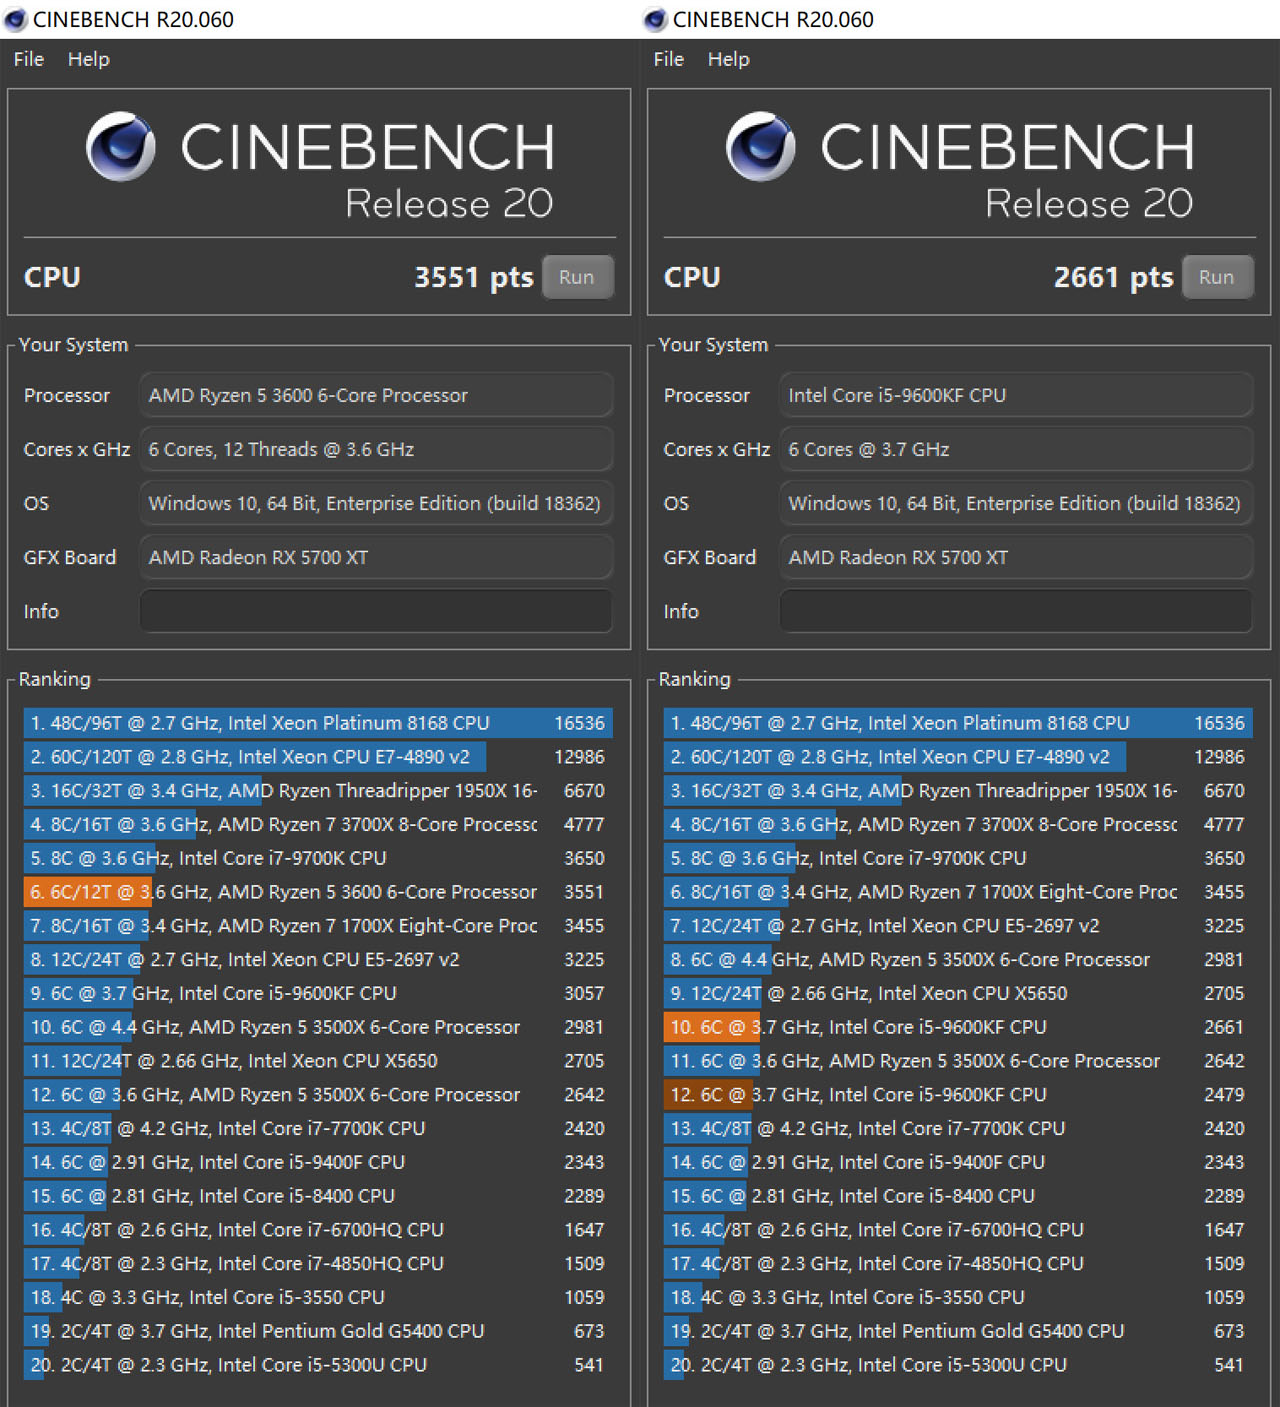Click Info field under Ryzen 5 3600 system

pyautogui.click(x=375, y=611)
